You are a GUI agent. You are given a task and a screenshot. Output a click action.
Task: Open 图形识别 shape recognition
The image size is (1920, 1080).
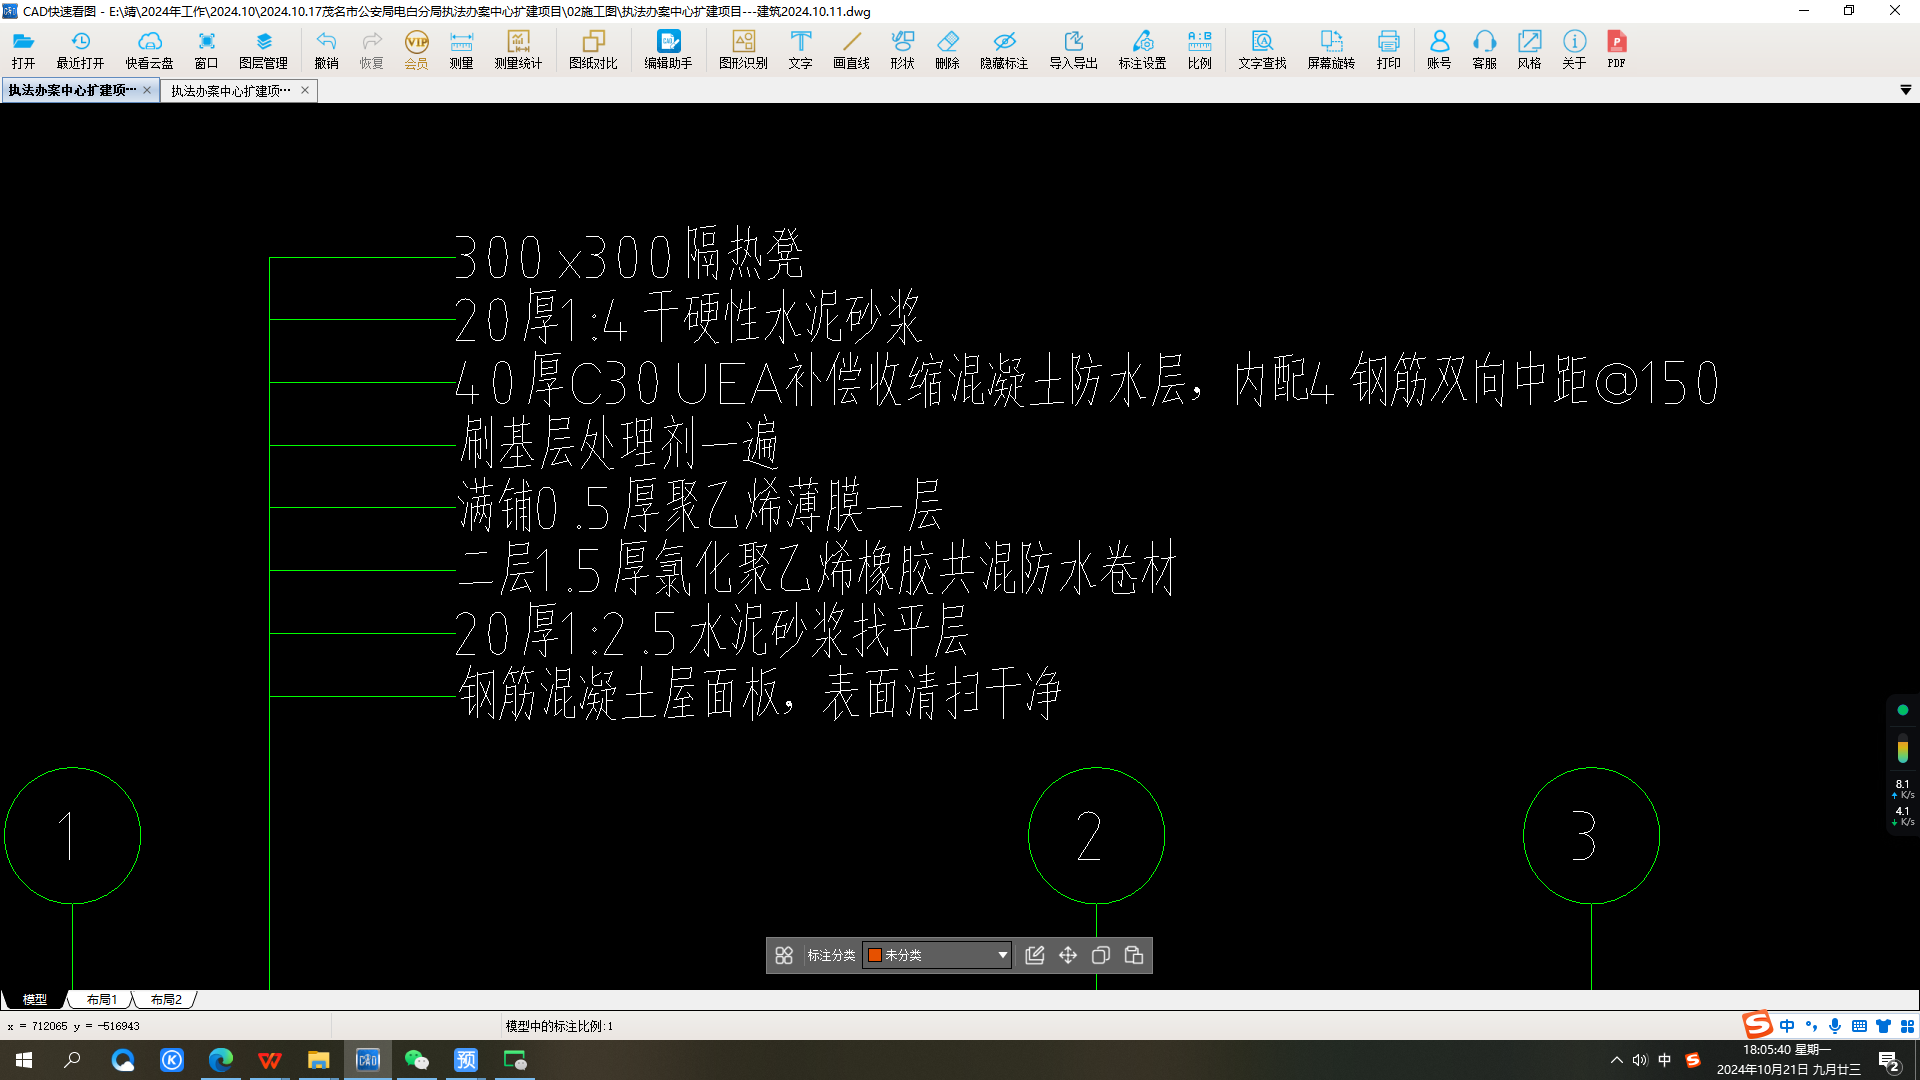[743, 49]
